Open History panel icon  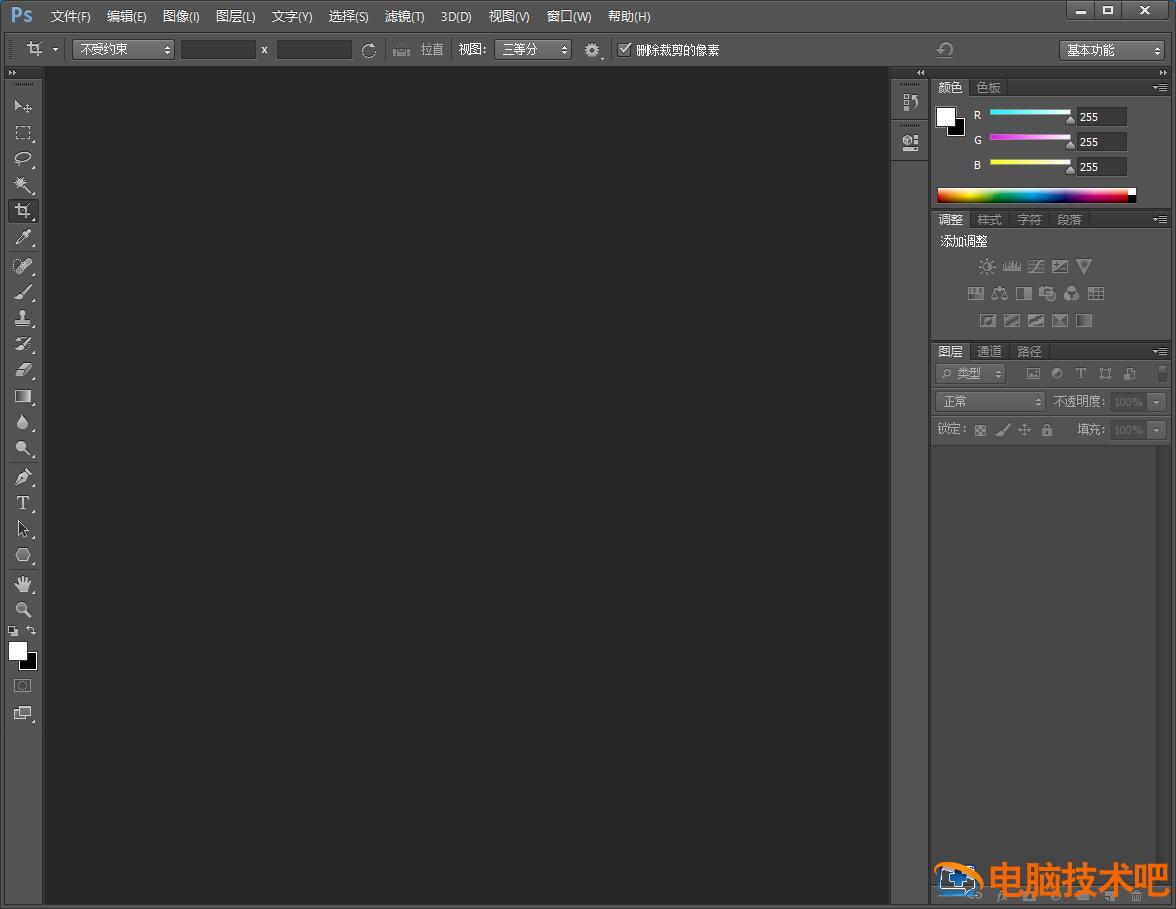tap(910, 101)
